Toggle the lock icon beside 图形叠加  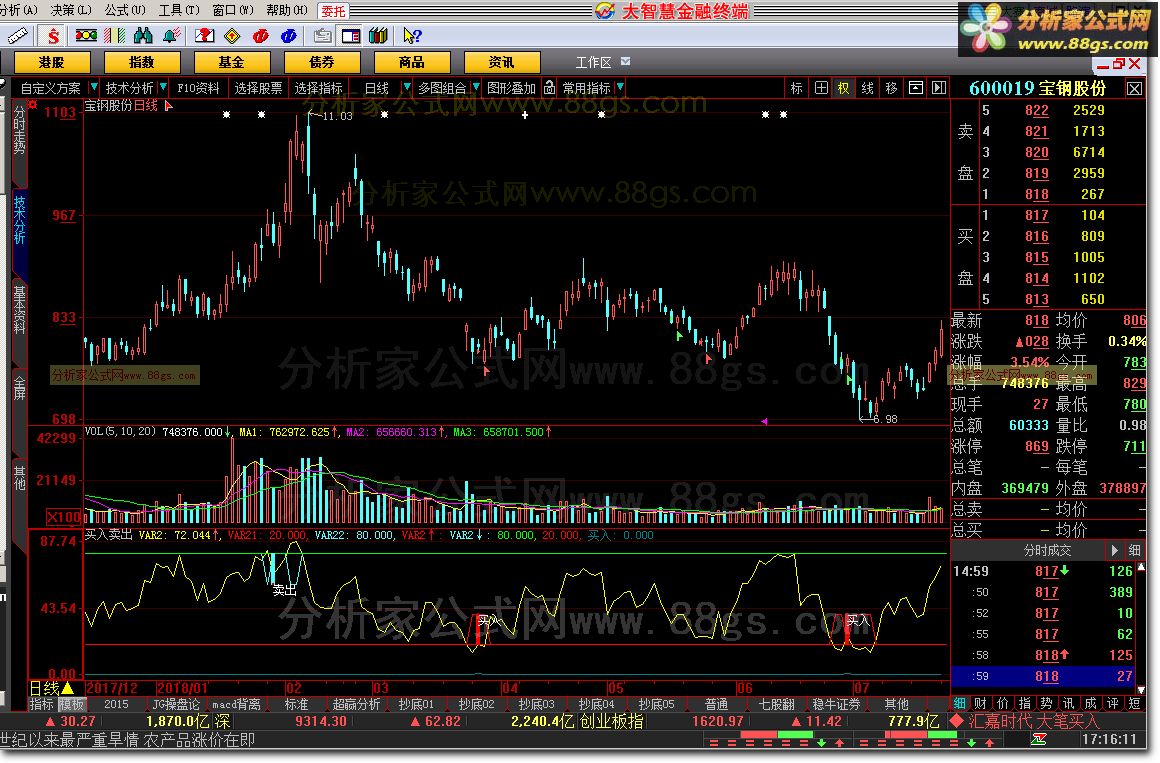click(549, 87)
